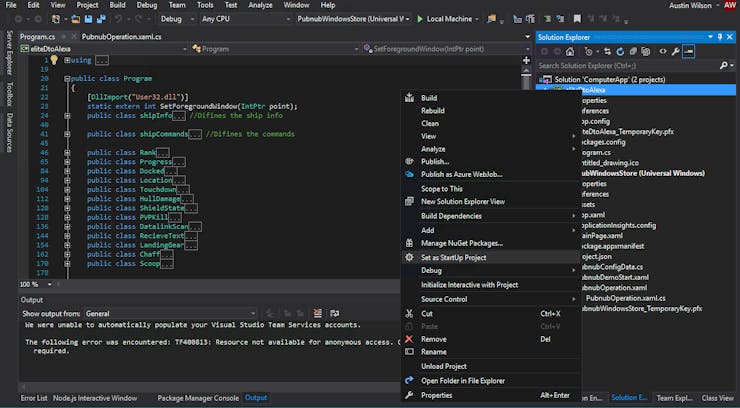Screen dimensions: 740x408
Task: Toggle word wrap in the Output pane
Action: [335, 313]
